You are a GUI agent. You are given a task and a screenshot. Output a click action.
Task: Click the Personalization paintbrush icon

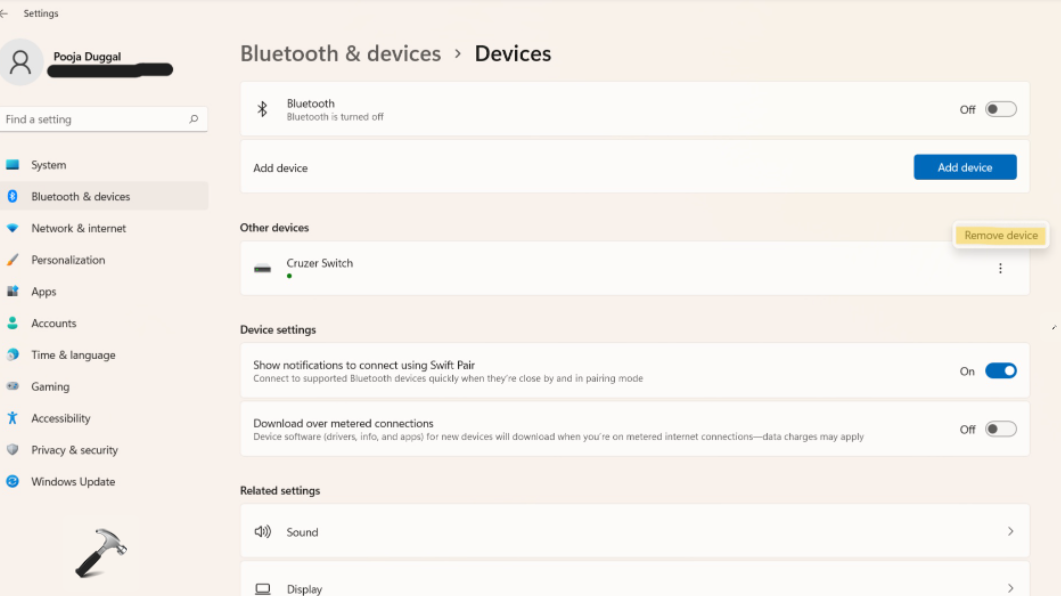(13, 260)
